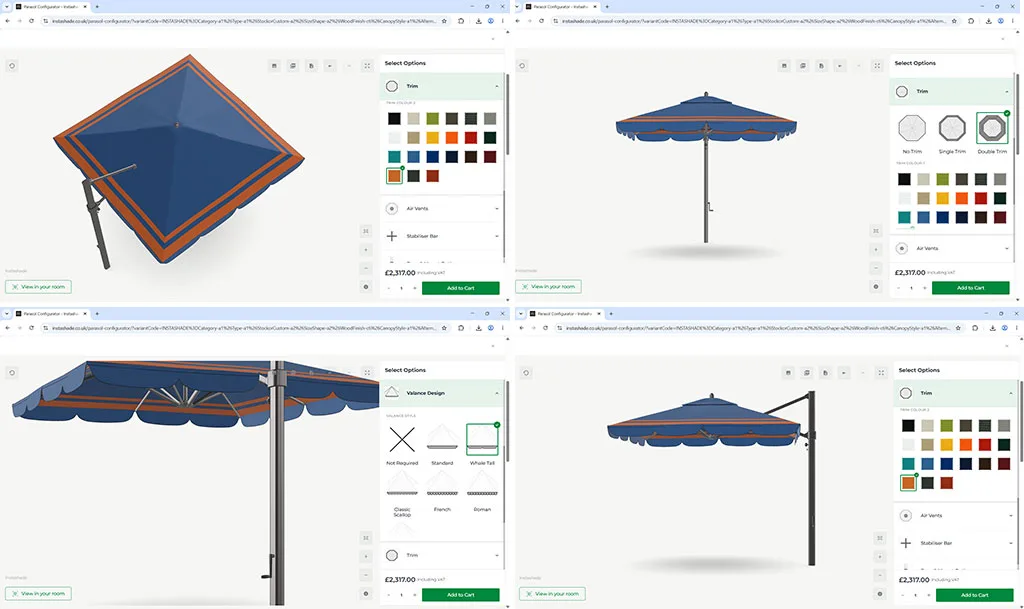Reset the 3D view in bottom-left window

12,373
